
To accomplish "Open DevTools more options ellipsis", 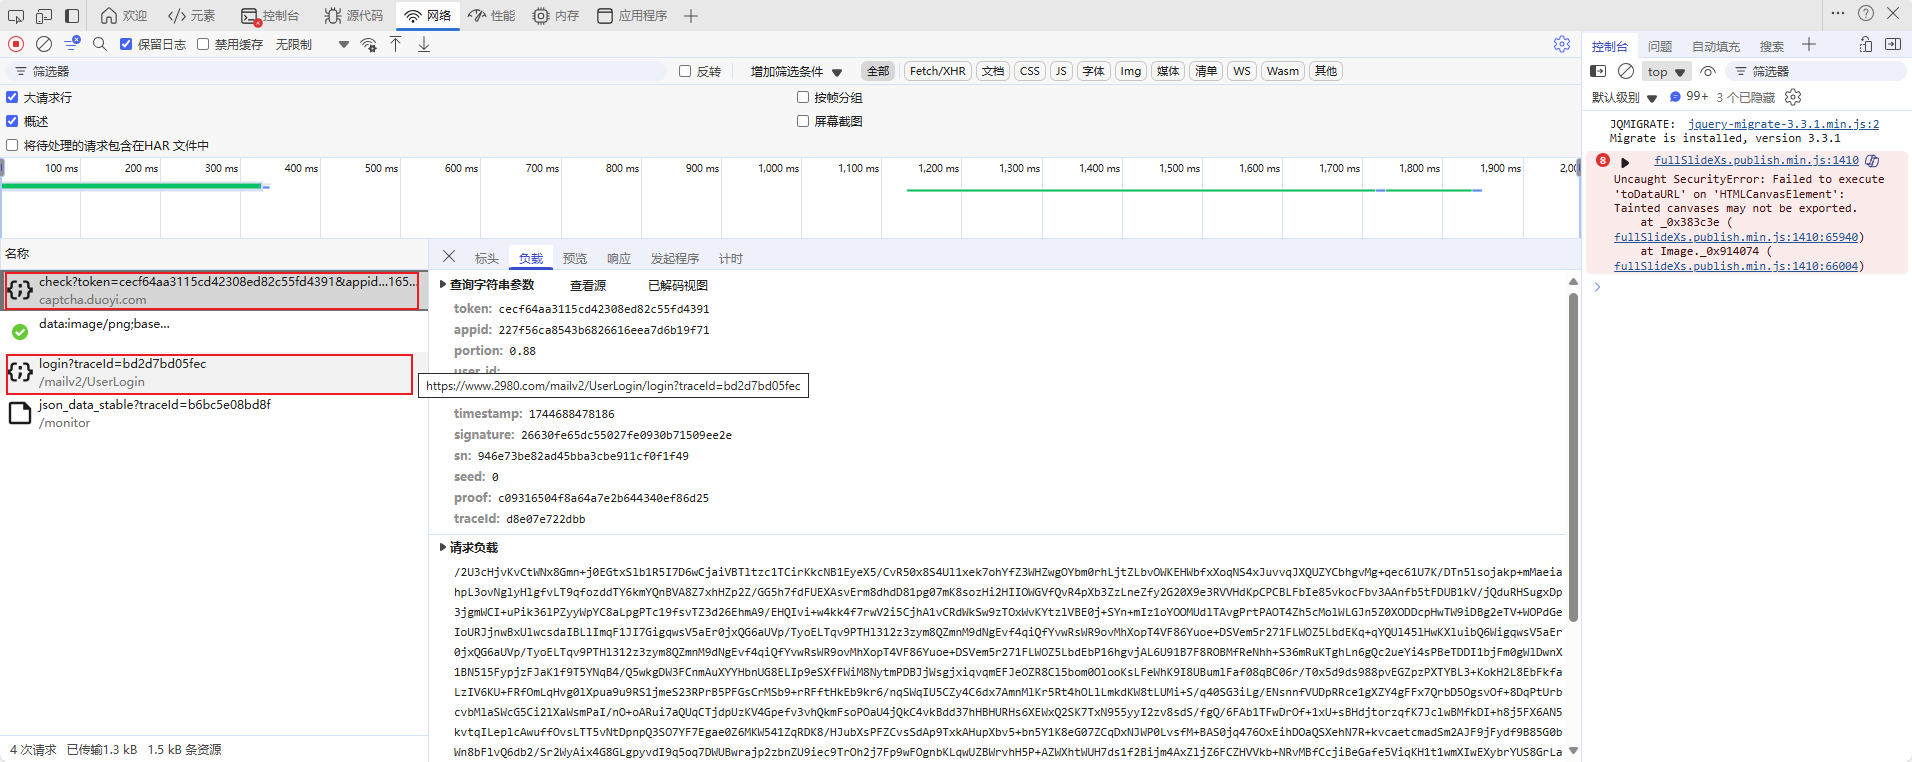I will click(1838, 13).
